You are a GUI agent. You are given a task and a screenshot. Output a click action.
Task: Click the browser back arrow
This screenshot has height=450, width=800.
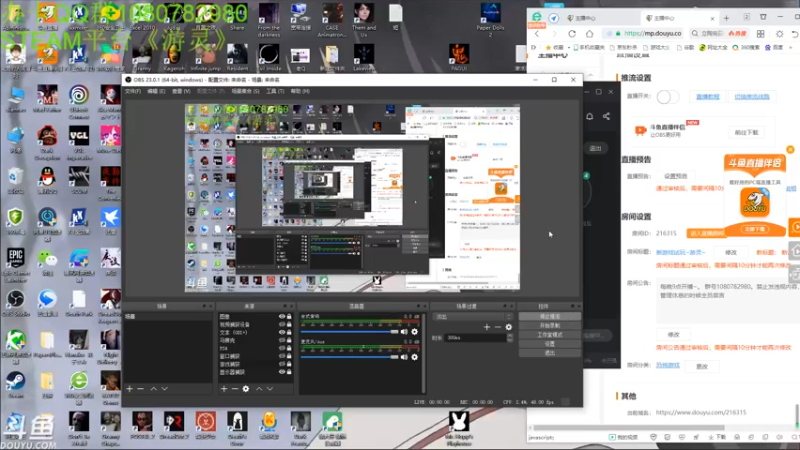point(537,34)
